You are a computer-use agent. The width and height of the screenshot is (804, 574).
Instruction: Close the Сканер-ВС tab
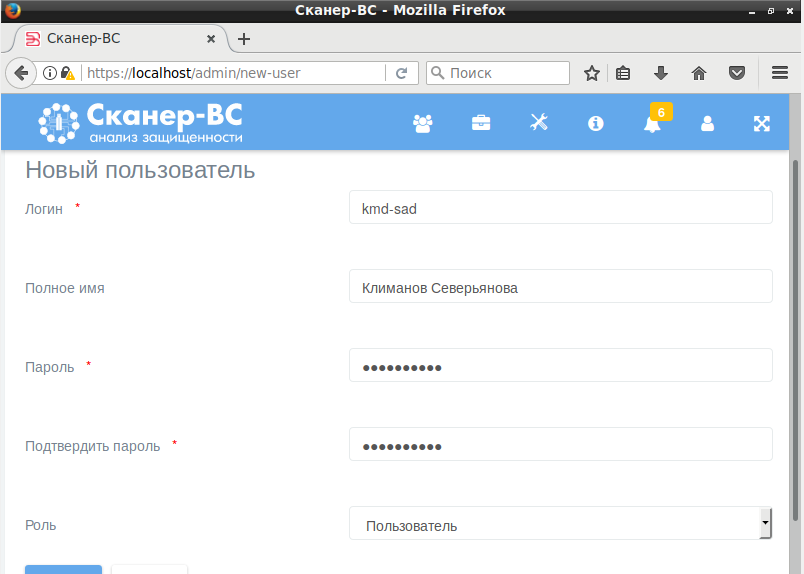[x=211, y=39]
